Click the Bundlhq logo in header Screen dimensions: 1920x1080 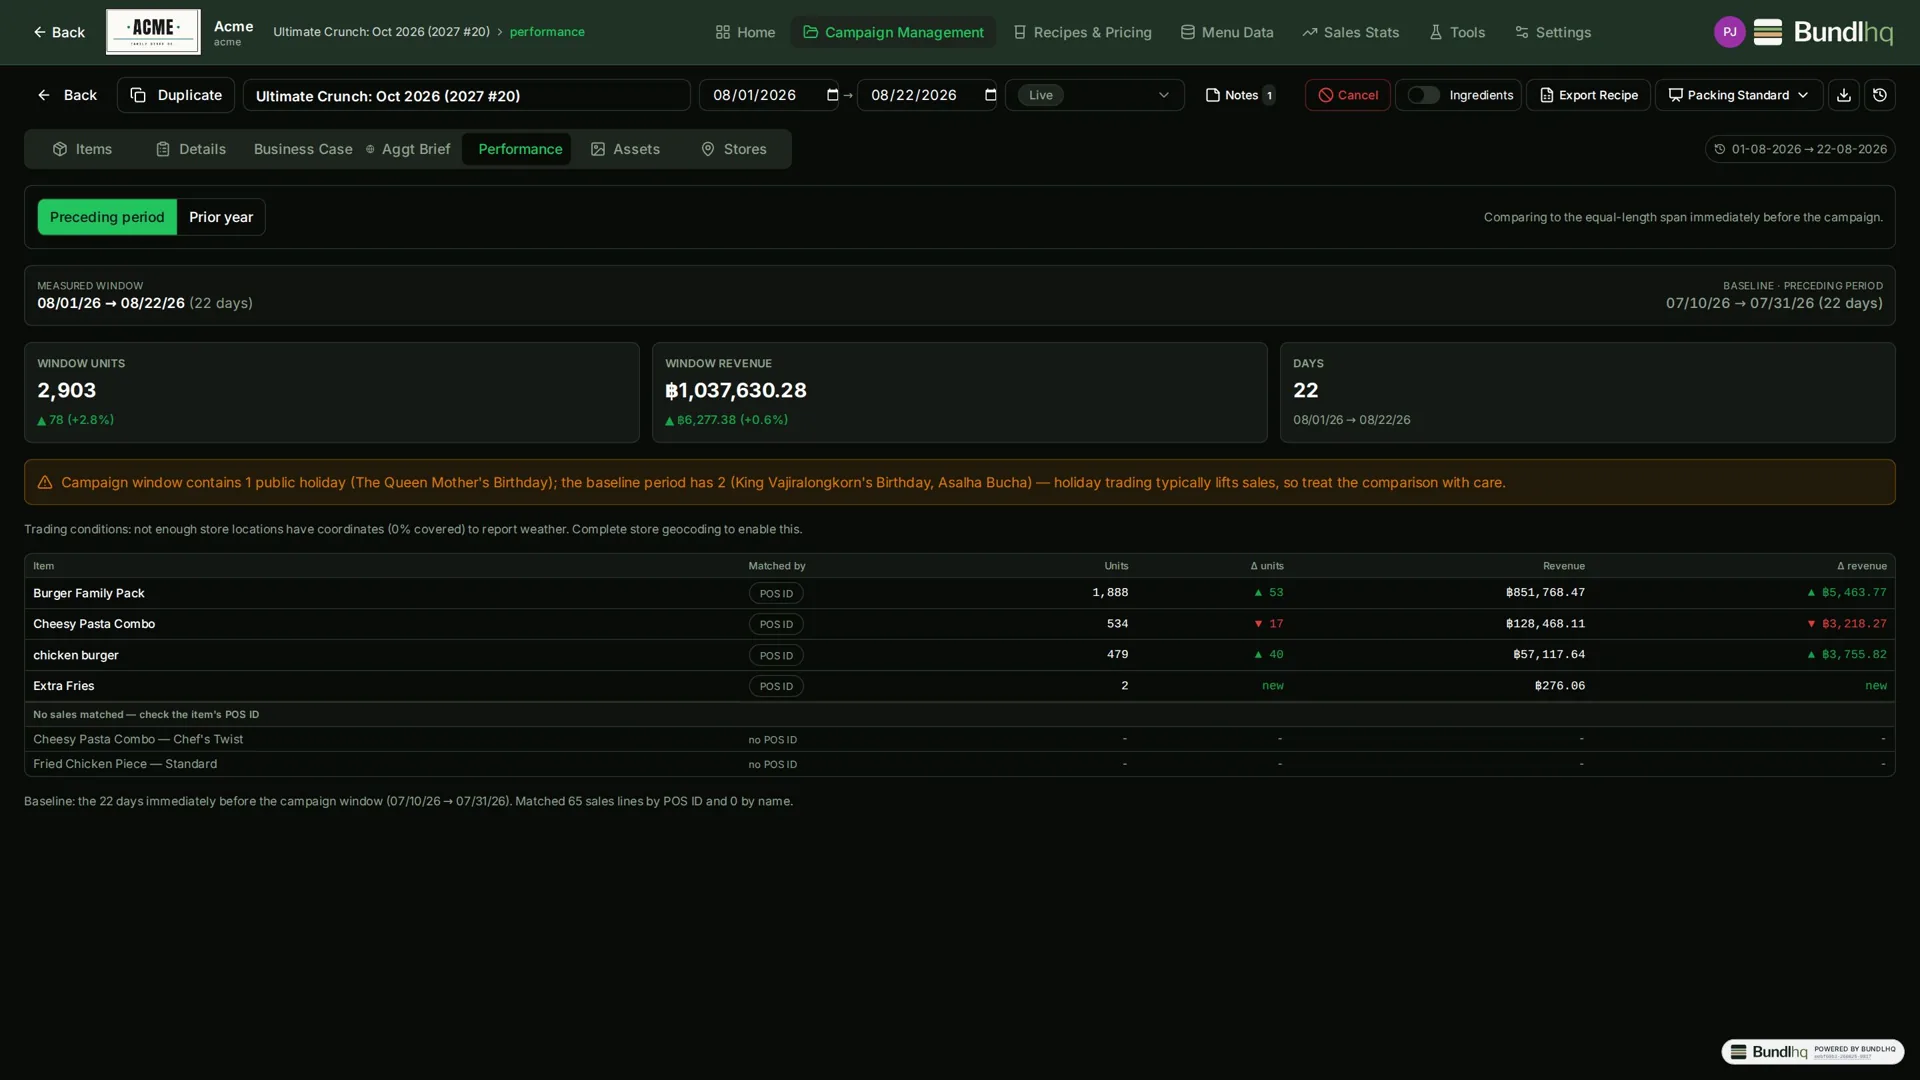coord(1823,32)
